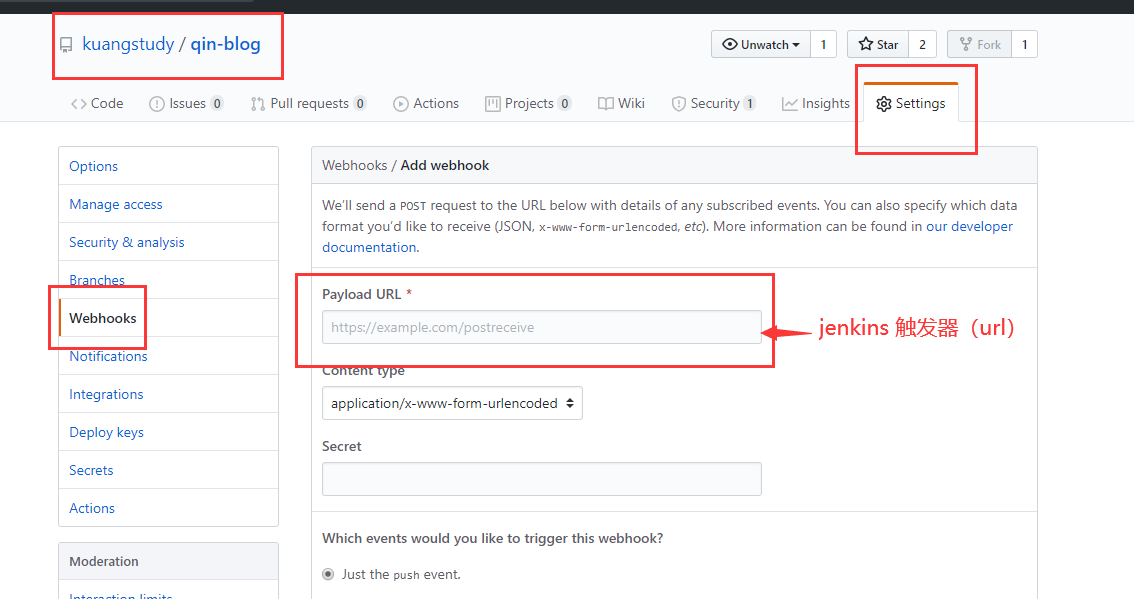This screenshot has height=599, width=1134.
Task: Click the star icon on the Star button
Action: (x=866, y=44)
